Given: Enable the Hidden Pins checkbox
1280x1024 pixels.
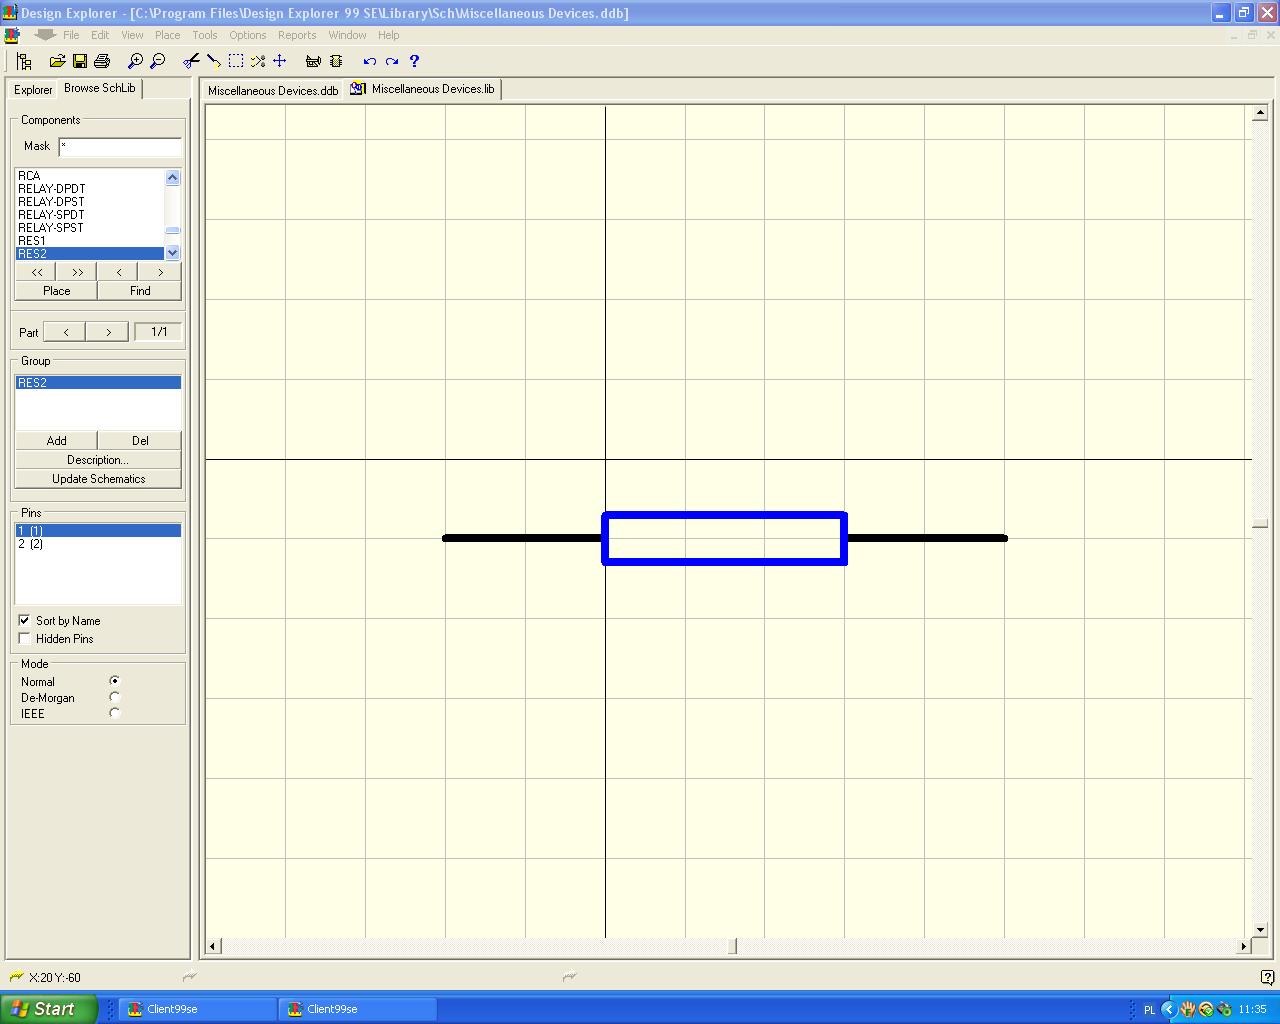Looking at the screenshot, I should [x=24, y=638].
